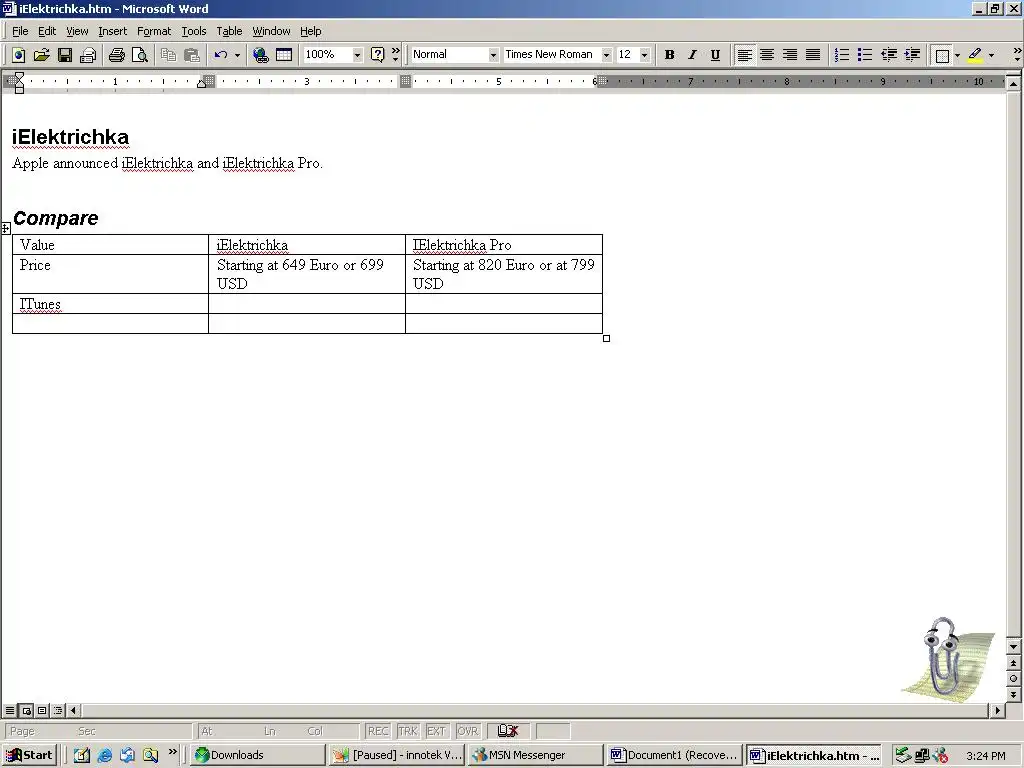Click the Insert Table grid icon
The height and width of the screenshot is (768, 1024).
tap(284, 55)
